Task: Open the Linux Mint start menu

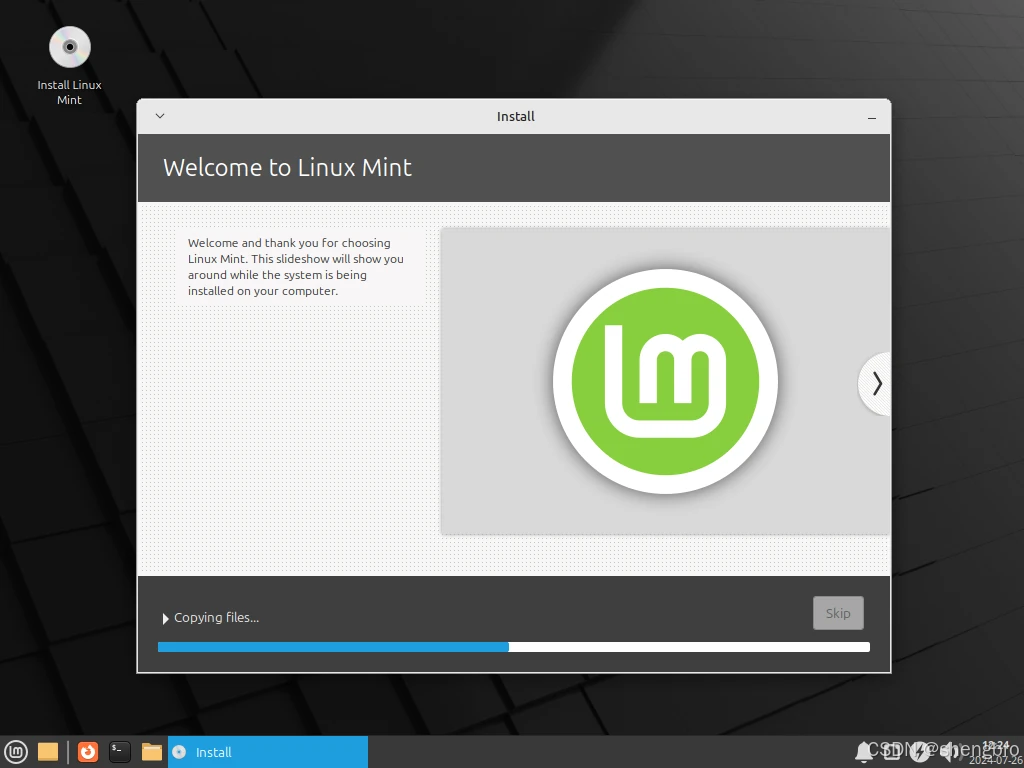Action: 16,752
